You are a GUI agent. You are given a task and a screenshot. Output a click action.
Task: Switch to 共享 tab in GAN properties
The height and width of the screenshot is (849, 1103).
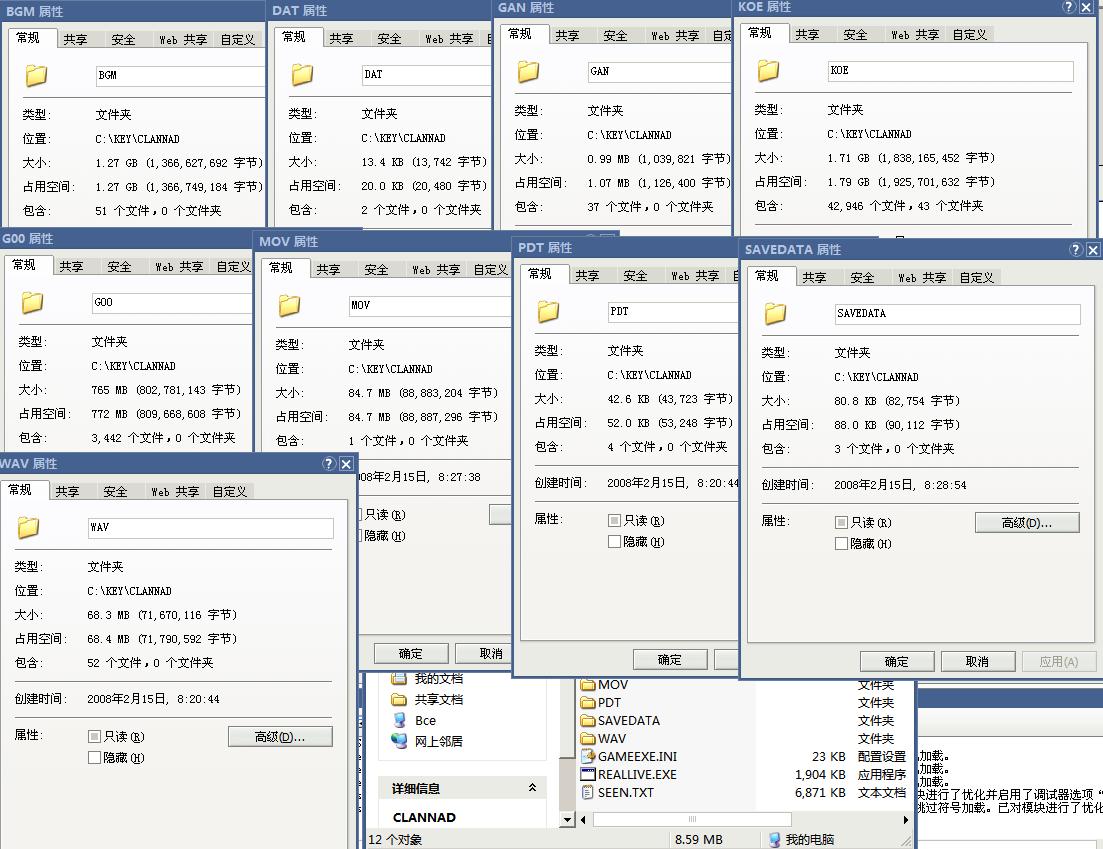click(x=568, y=36)
